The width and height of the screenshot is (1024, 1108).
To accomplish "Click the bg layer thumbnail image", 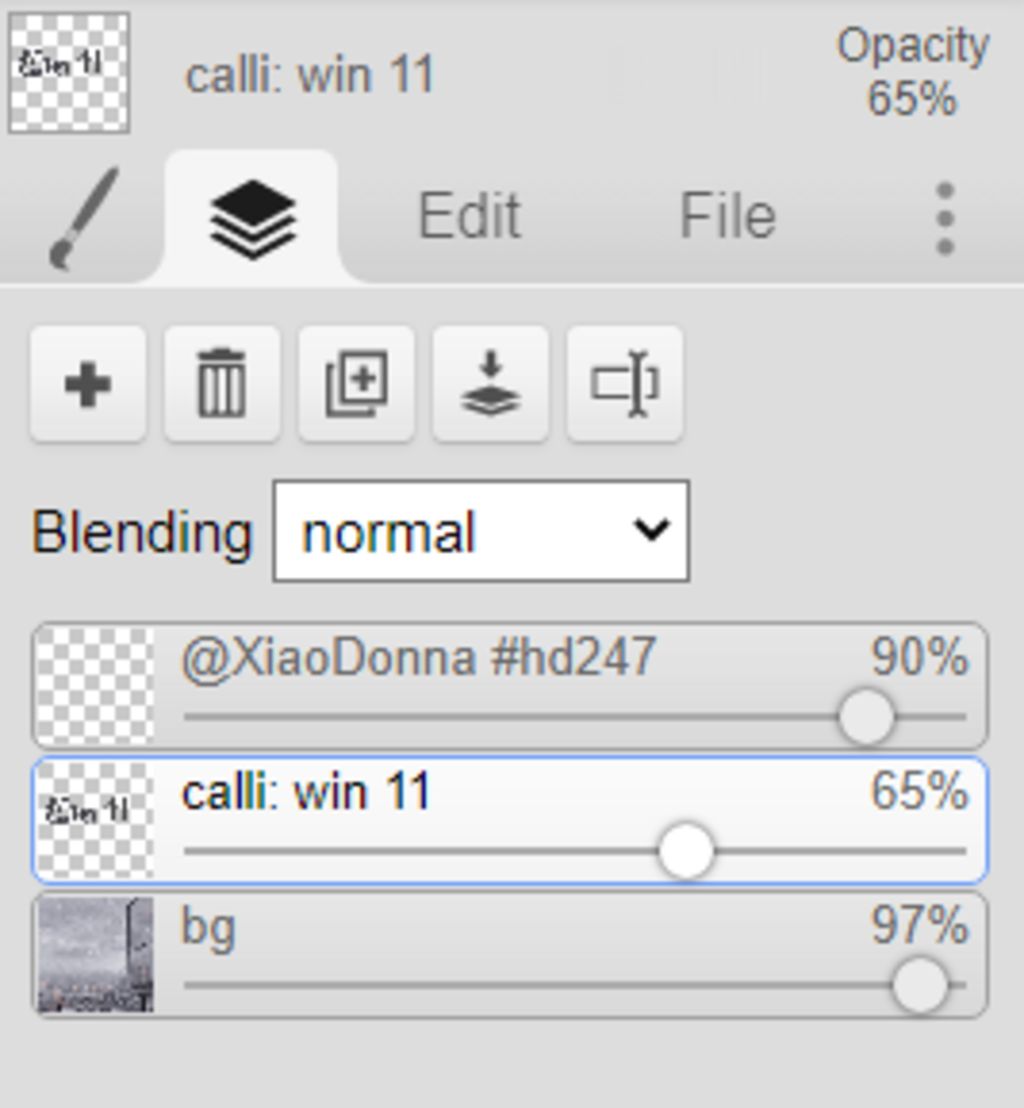I will (95, 955).
